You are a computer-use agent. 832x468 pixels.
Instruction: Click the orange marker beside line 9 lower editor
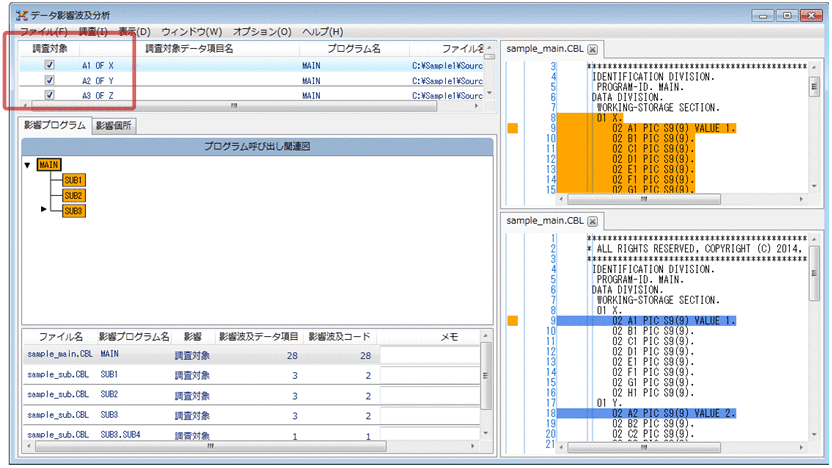(x=513, y=320)
